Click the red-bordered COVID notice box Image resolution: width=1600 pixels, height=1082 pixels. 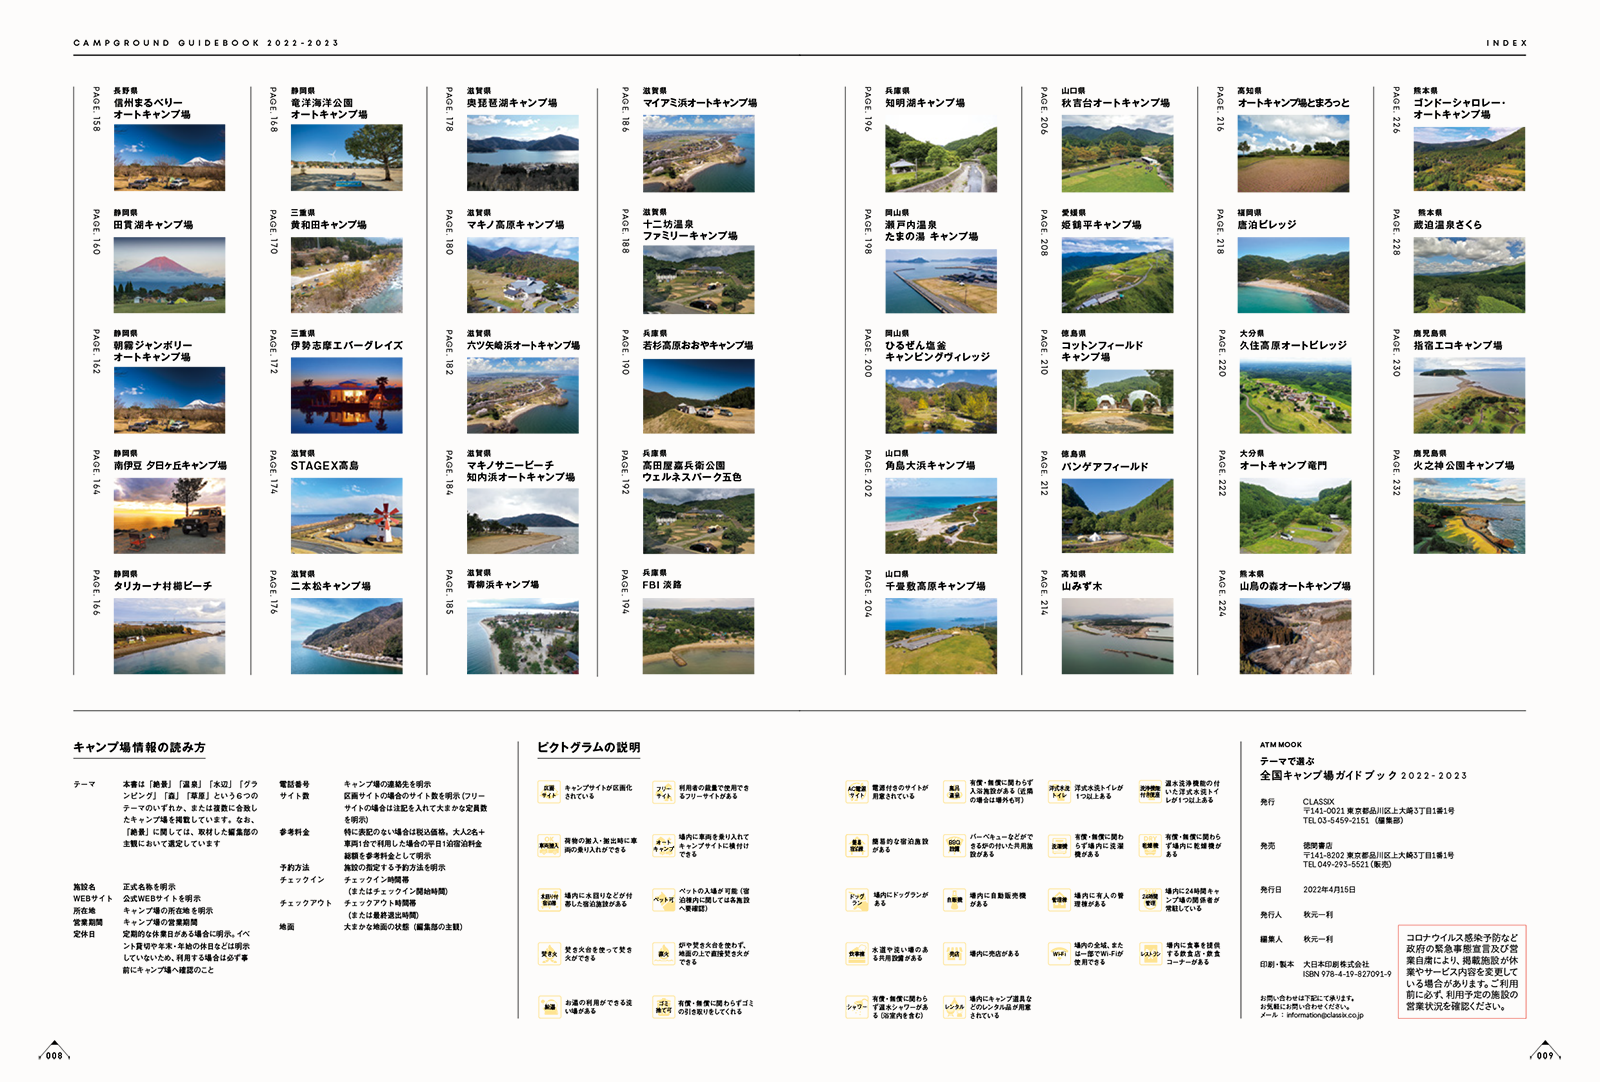(1462, 972)
